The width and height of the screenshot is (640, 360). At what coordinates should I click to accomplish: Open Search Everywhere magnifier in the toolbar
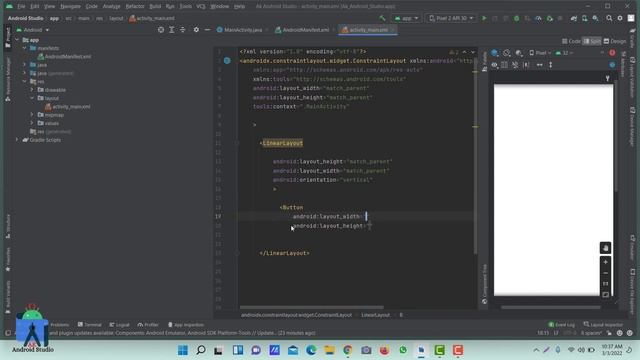coord(609,18)
